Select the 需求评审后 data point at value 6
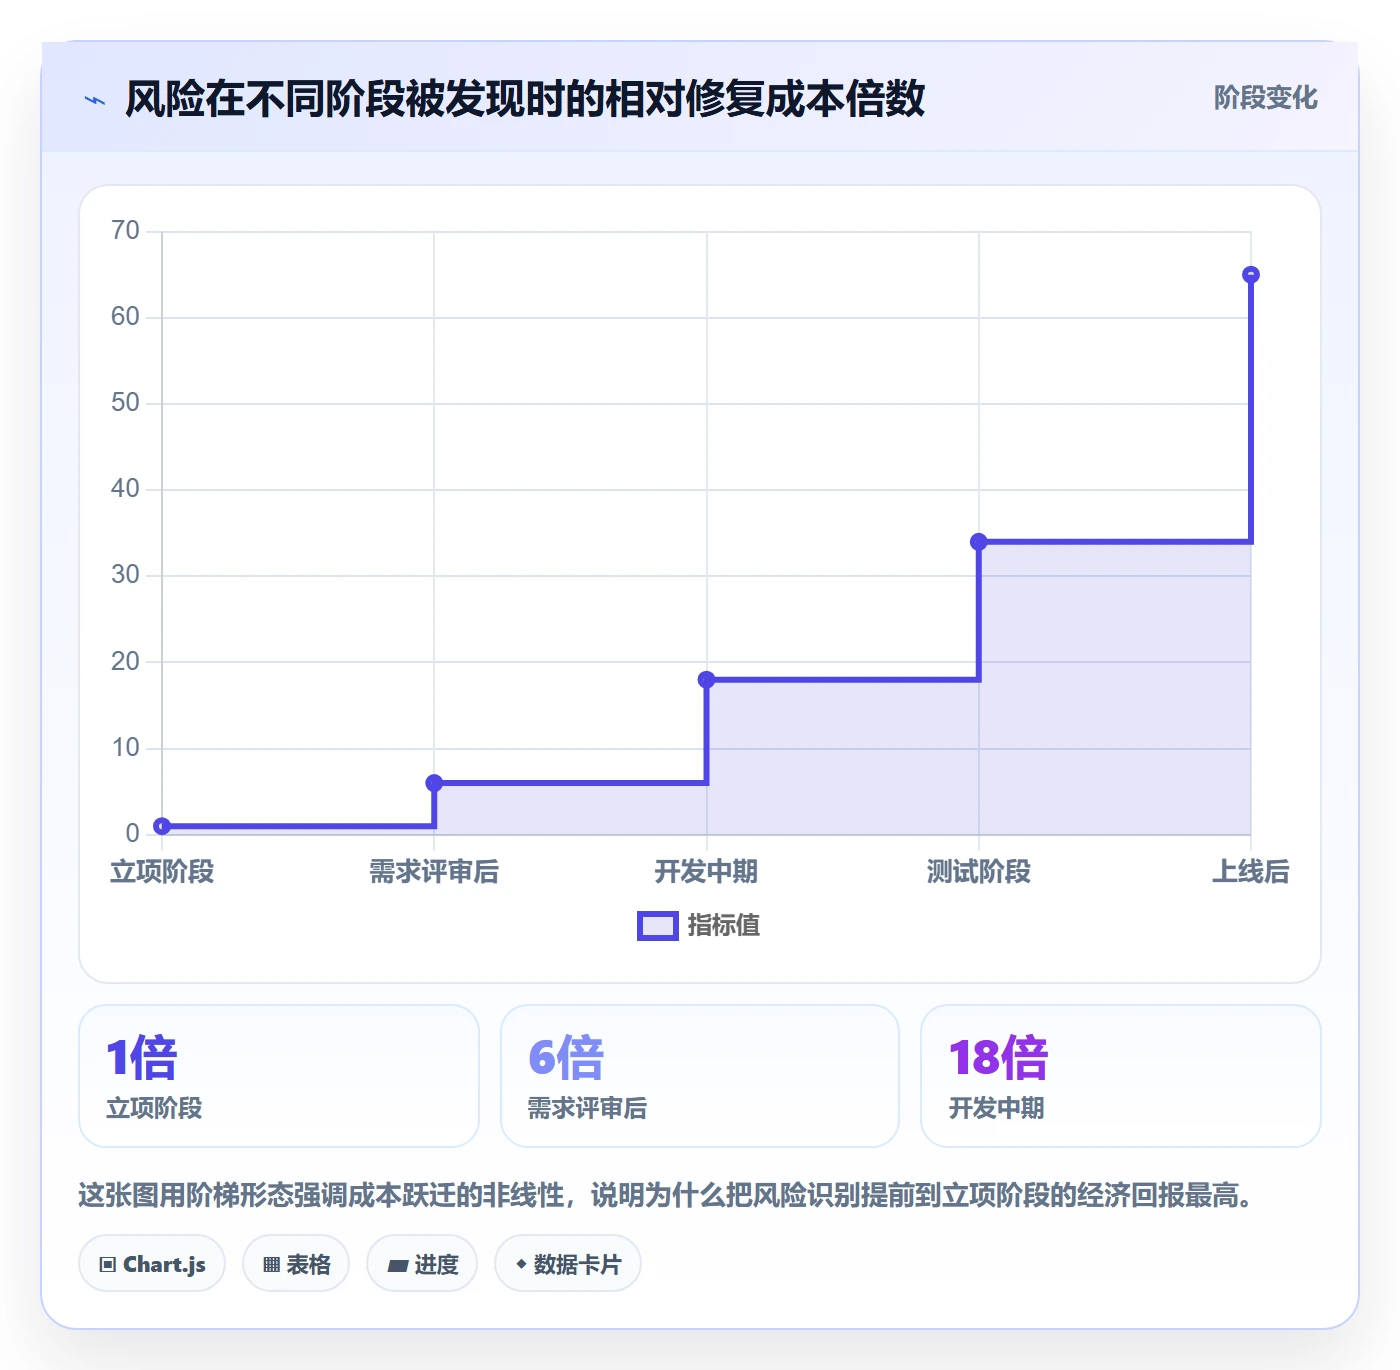The image size is (1400, 1370). point(434,783)
